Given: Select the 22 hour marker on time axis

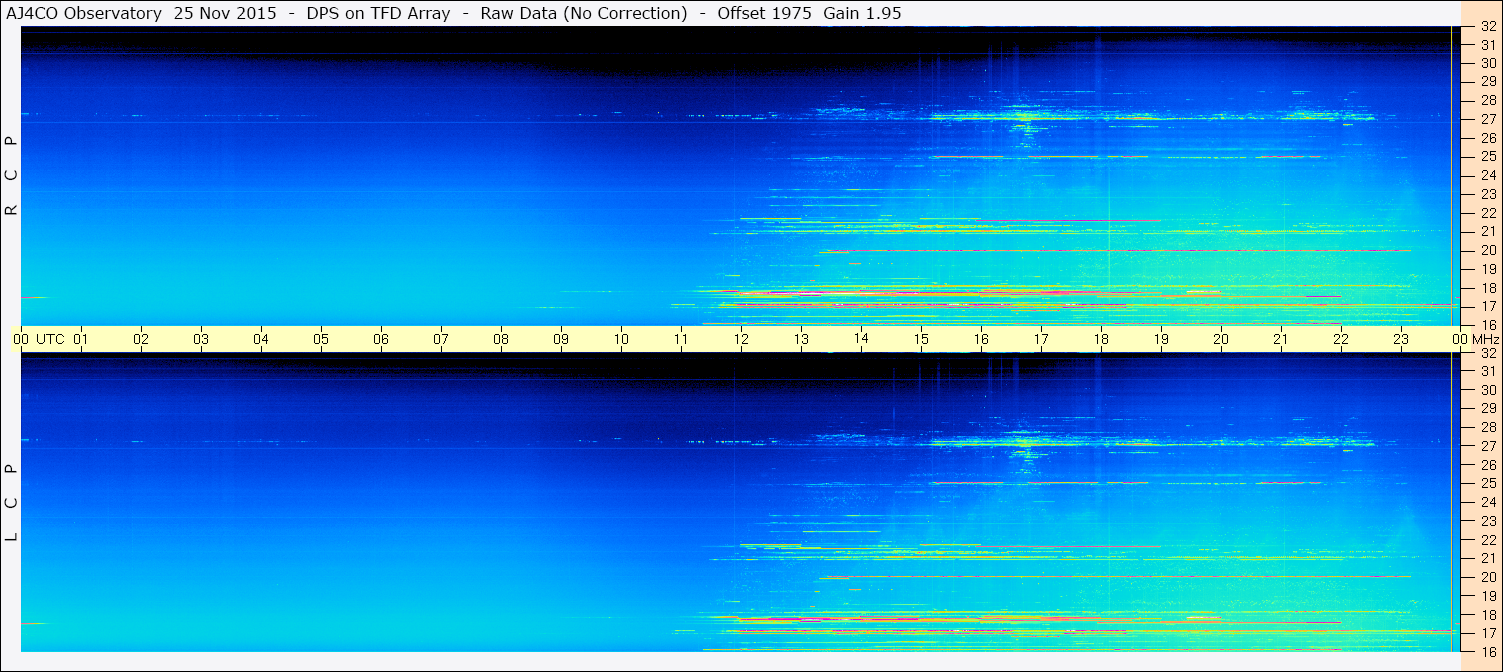Looking at the screenshot, I should pos(1341,339).
